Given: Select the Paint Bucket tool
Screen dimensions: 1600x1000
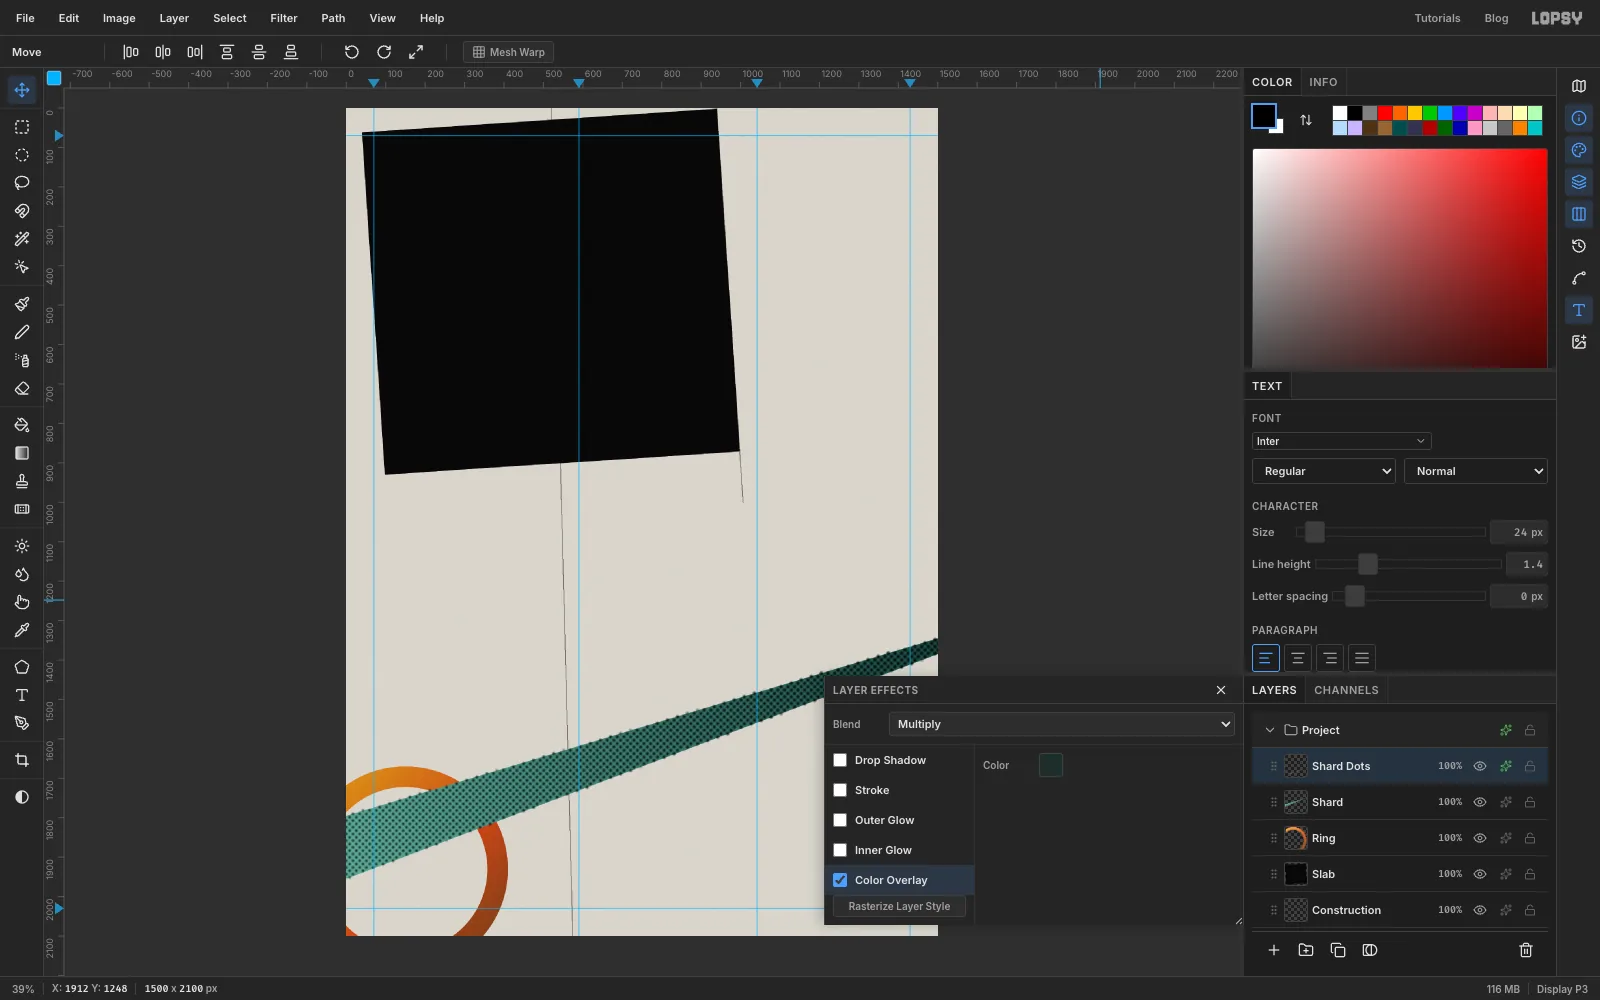Looking at the screenshot, I should tap(22, 425).
